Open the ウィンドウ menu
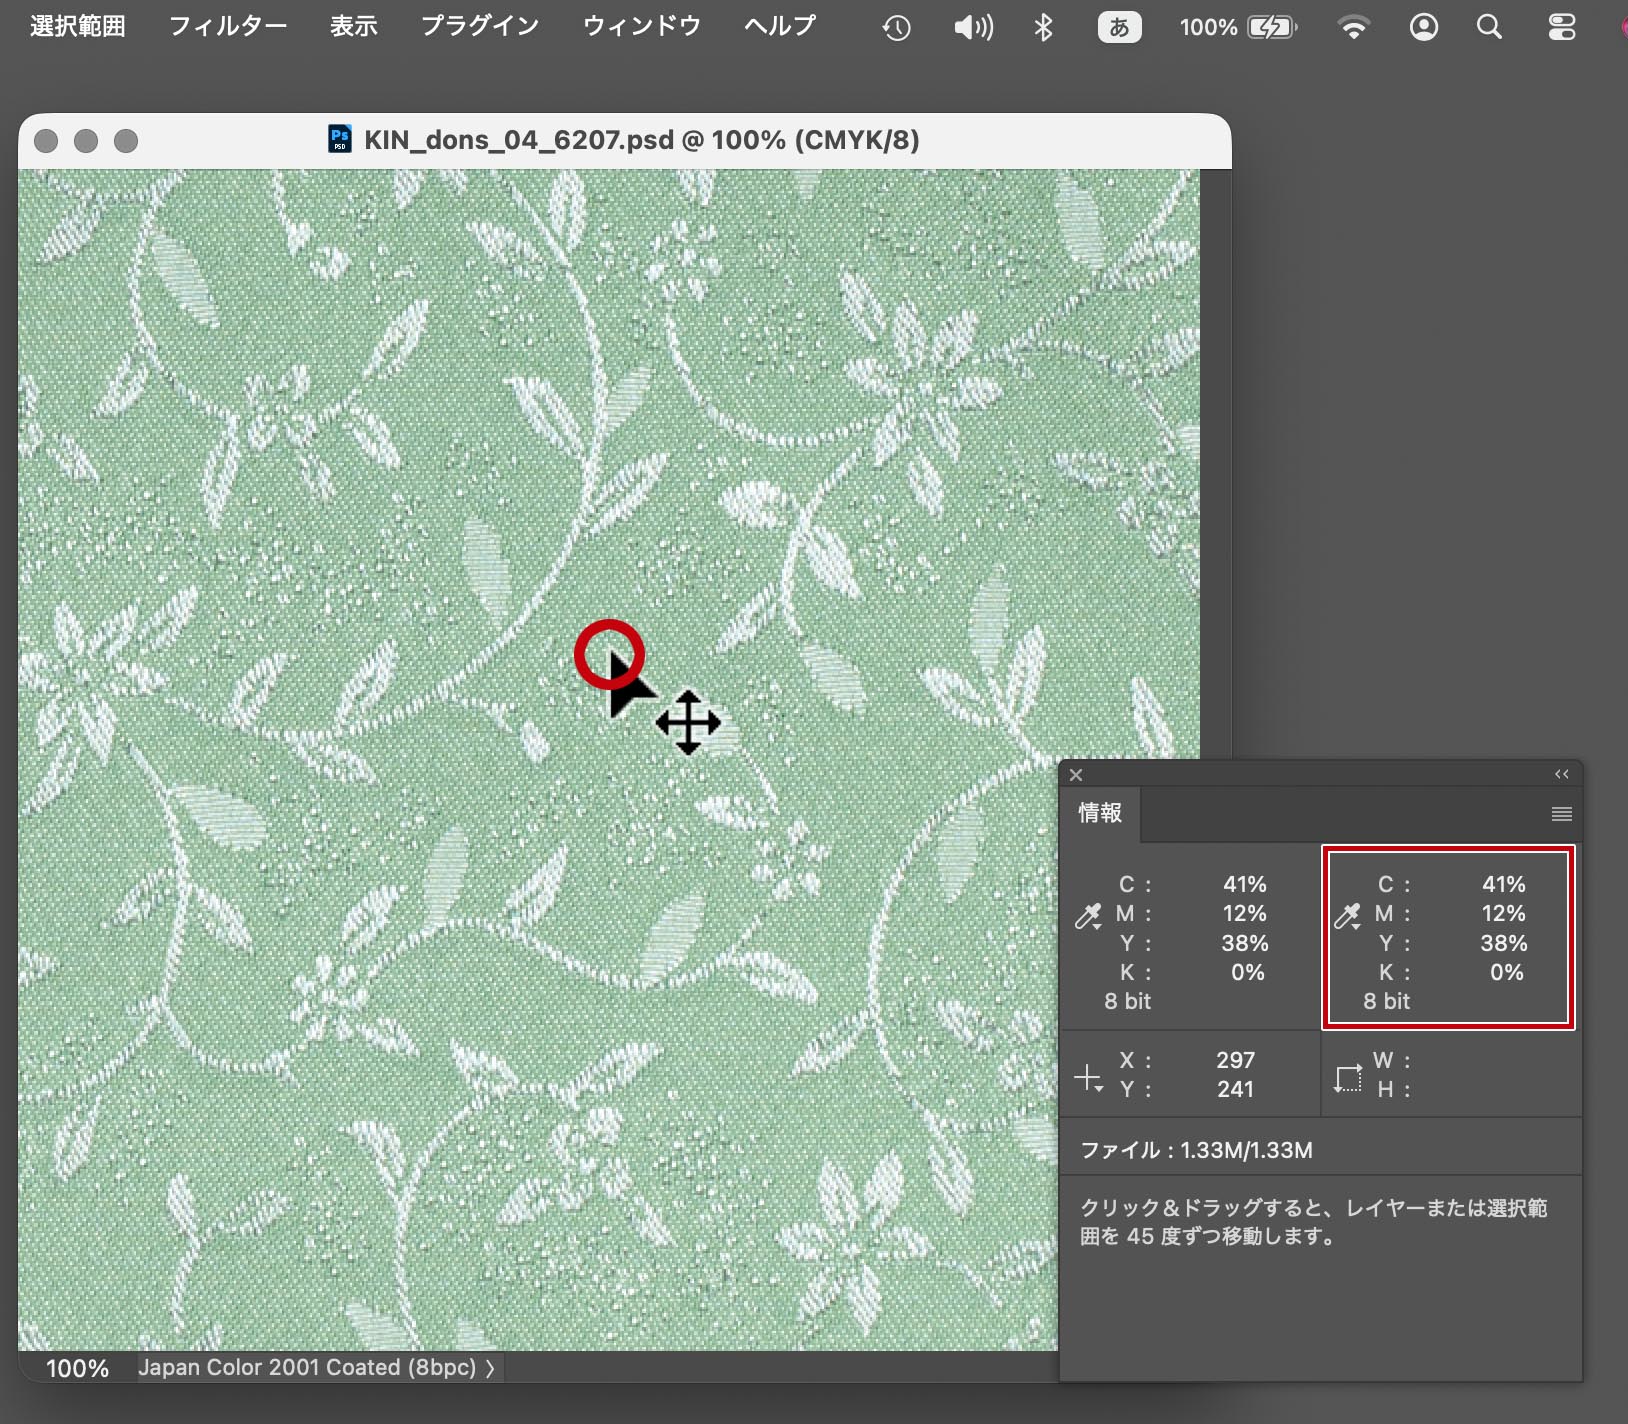The width and height of the screenshot is (1628, 1424). (x=641, y=26)
